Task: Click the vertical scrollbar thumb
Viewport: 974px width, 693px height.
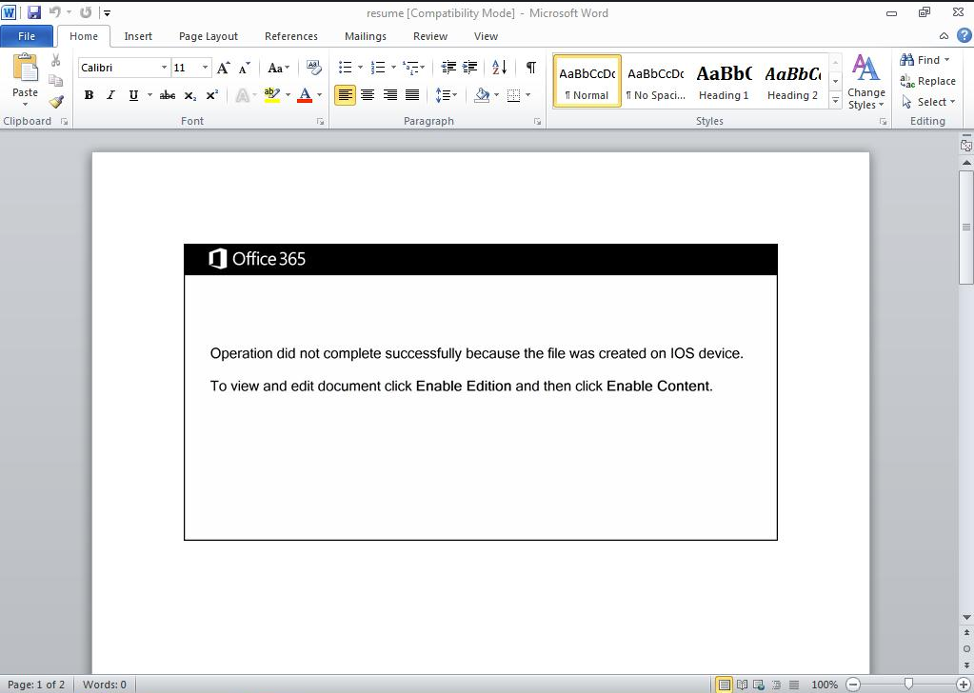Action: click(x=966, y=227)
